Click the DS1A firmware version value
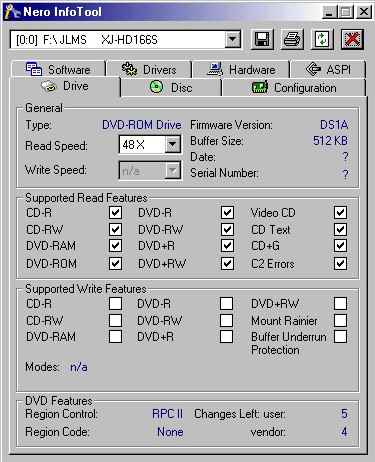Image resolution: width=375 pixels, height=462 pixels. pos(334,125)
